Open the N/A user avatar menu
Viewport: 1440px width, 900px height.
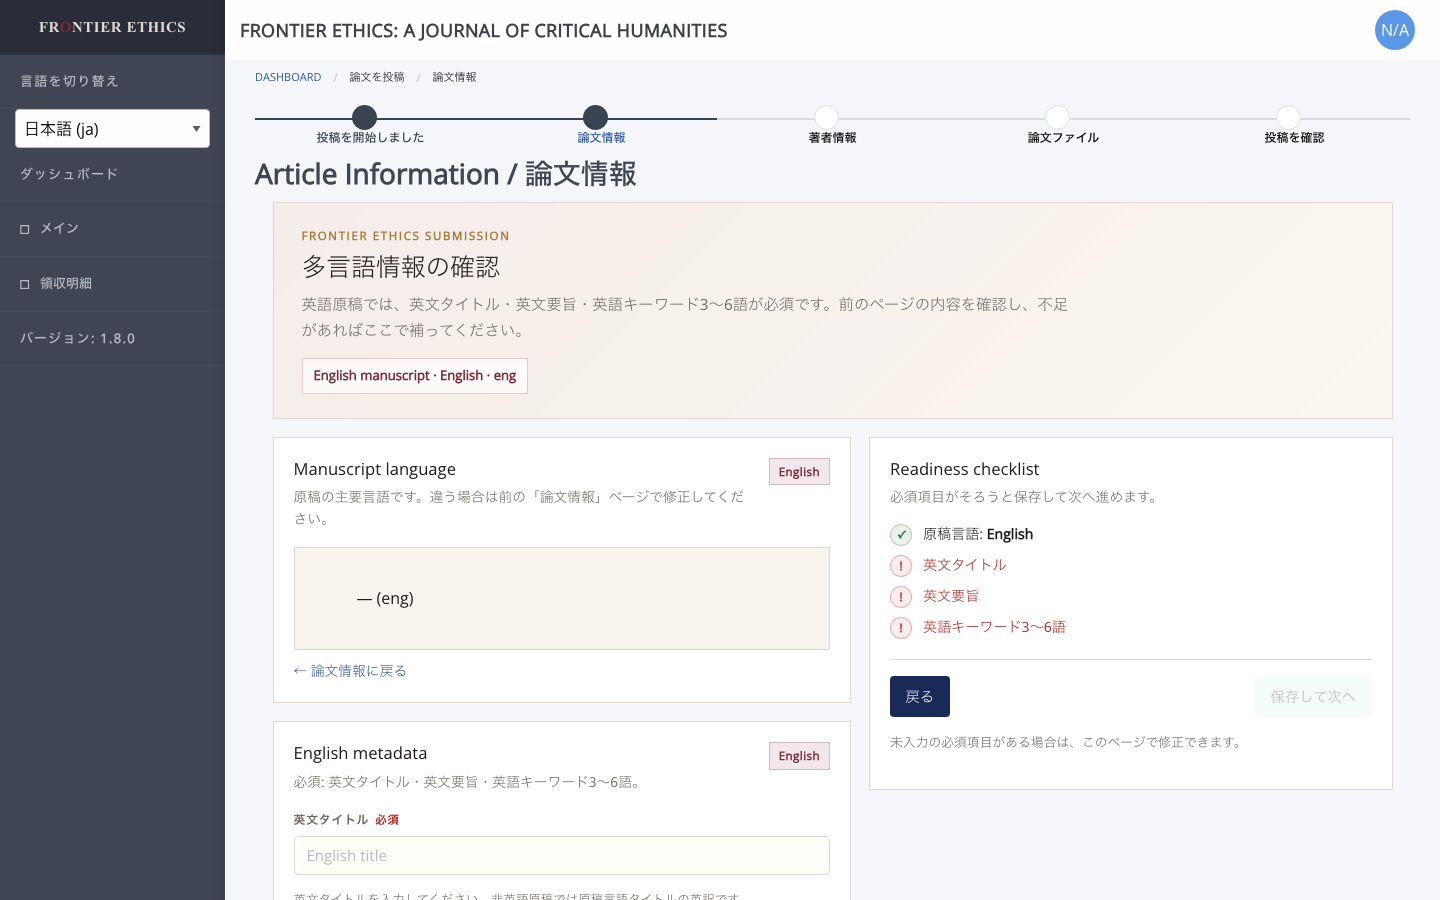click(x=1394, y=30)
